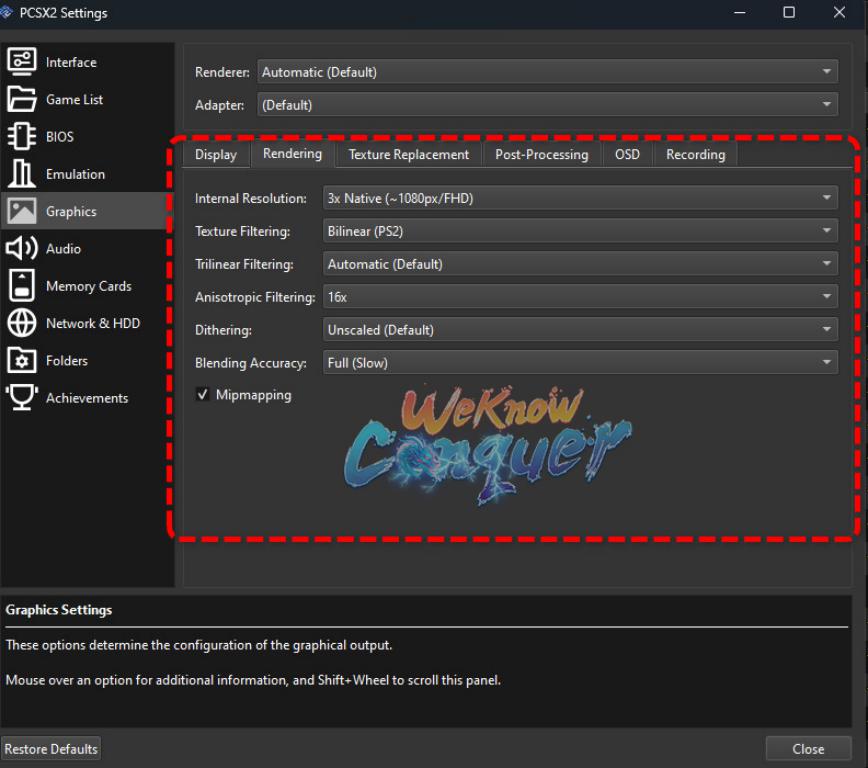Viewport: 868px width, 768px height.
Task: Open the Trilinear Filtering dropdown
Action: (580, 264)
